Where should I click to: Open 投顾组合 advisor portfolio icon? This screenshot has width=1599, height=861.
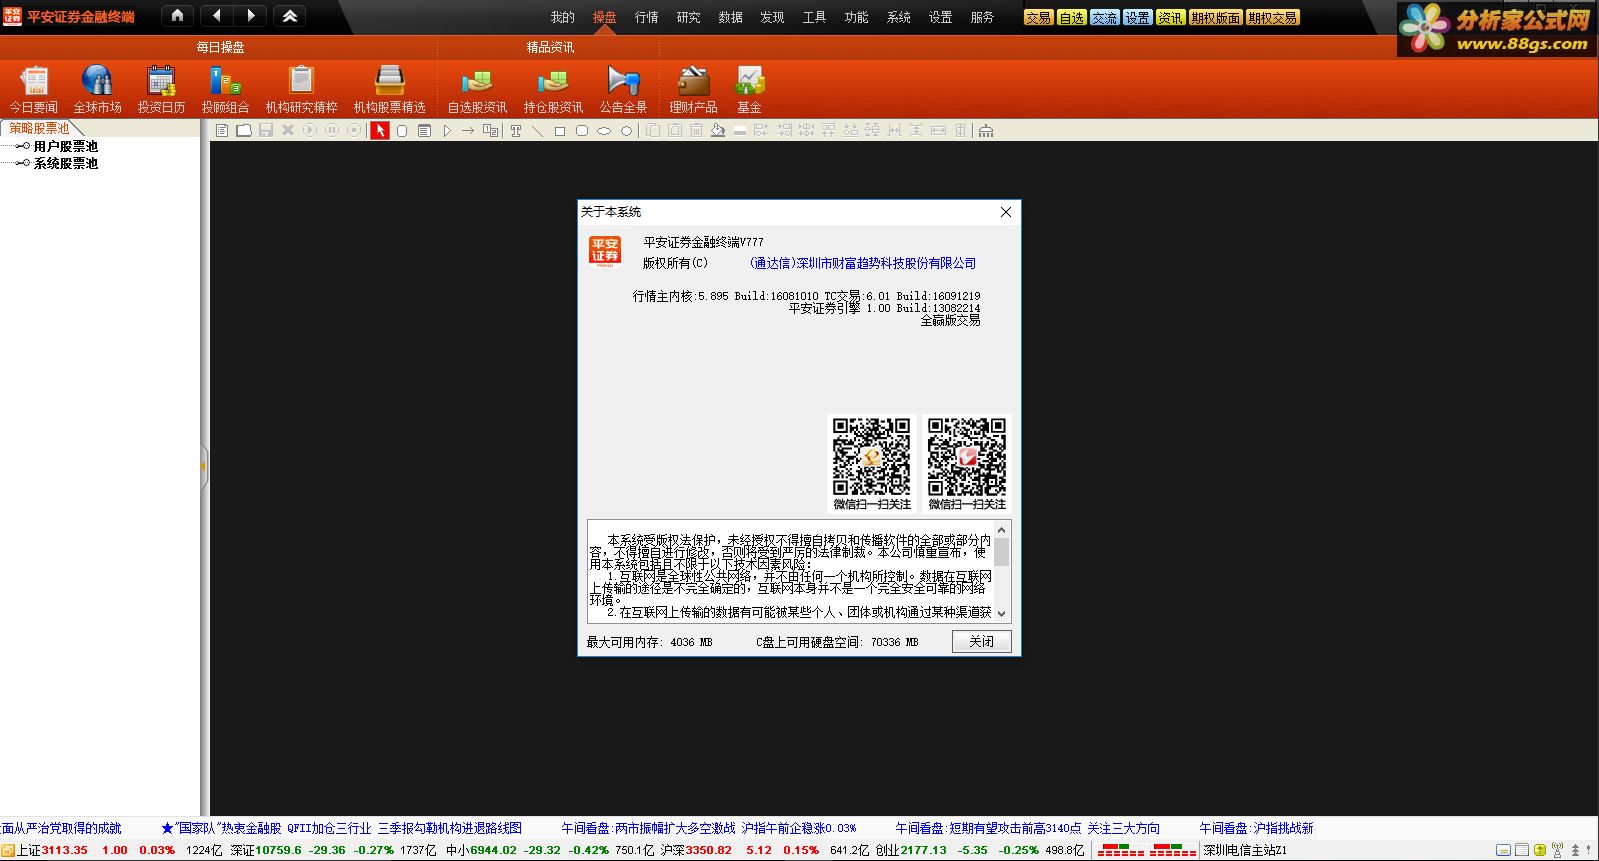(x=225, y=89)
